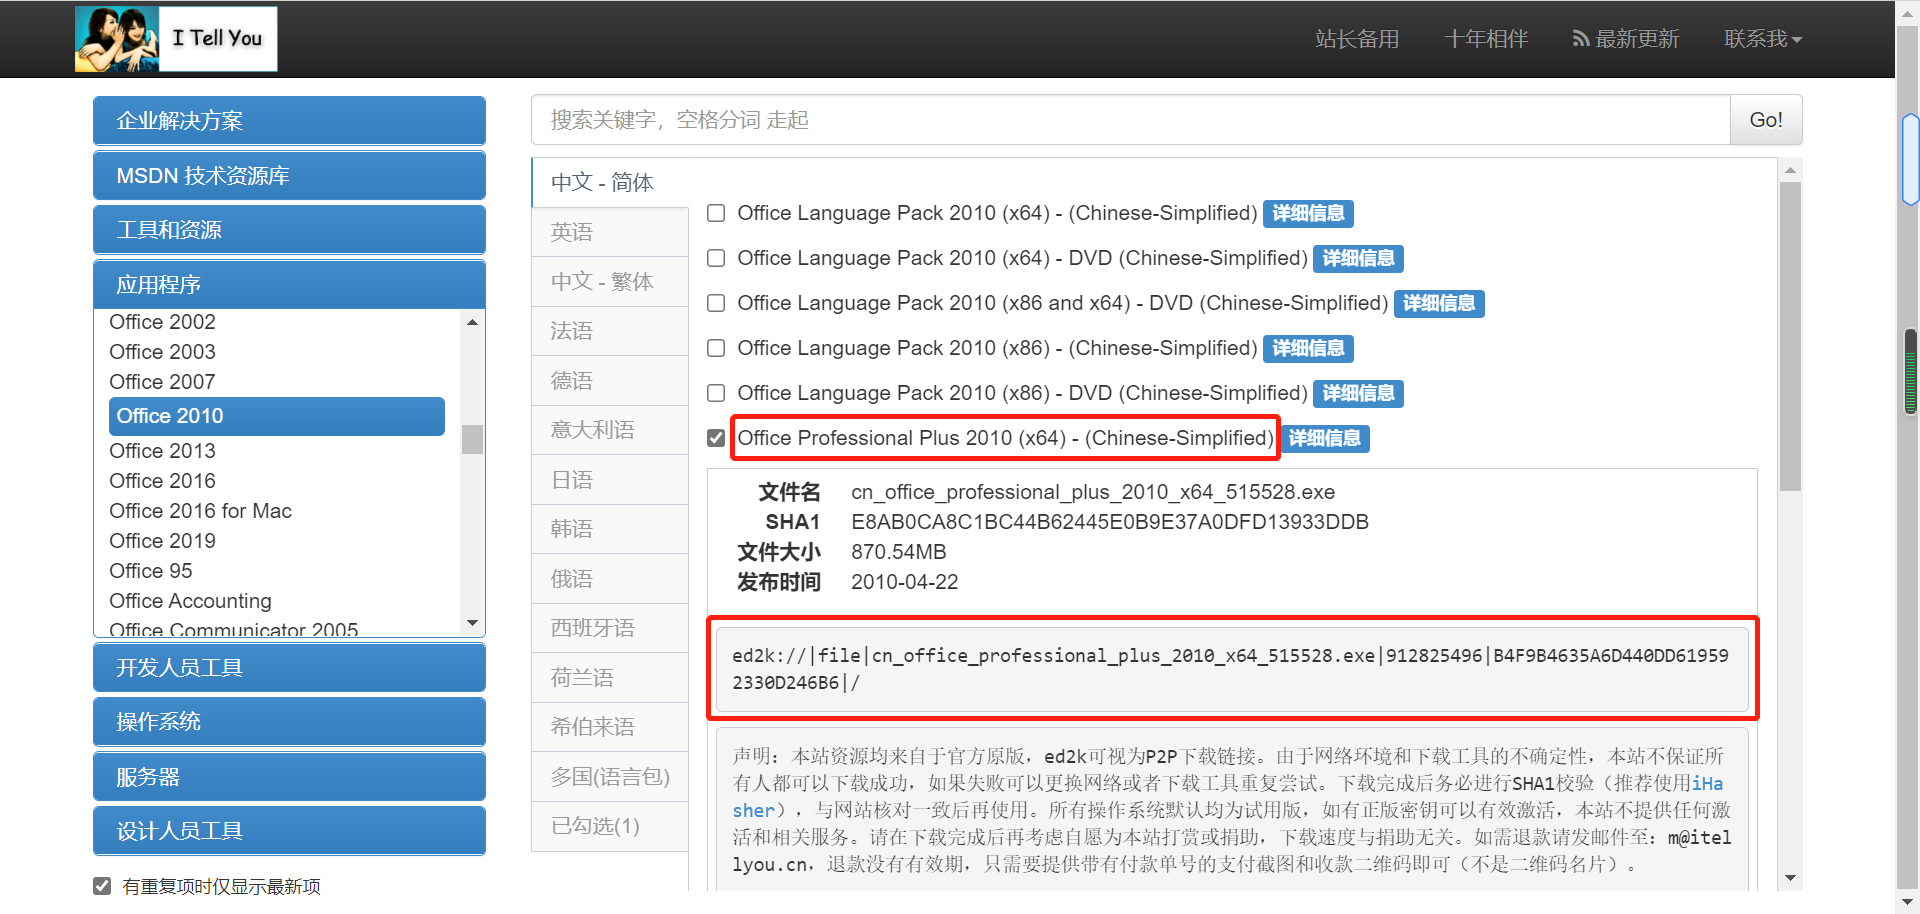Select Office 2019 in the application list
The image size is (1920, 914).
tap(162, 541)
